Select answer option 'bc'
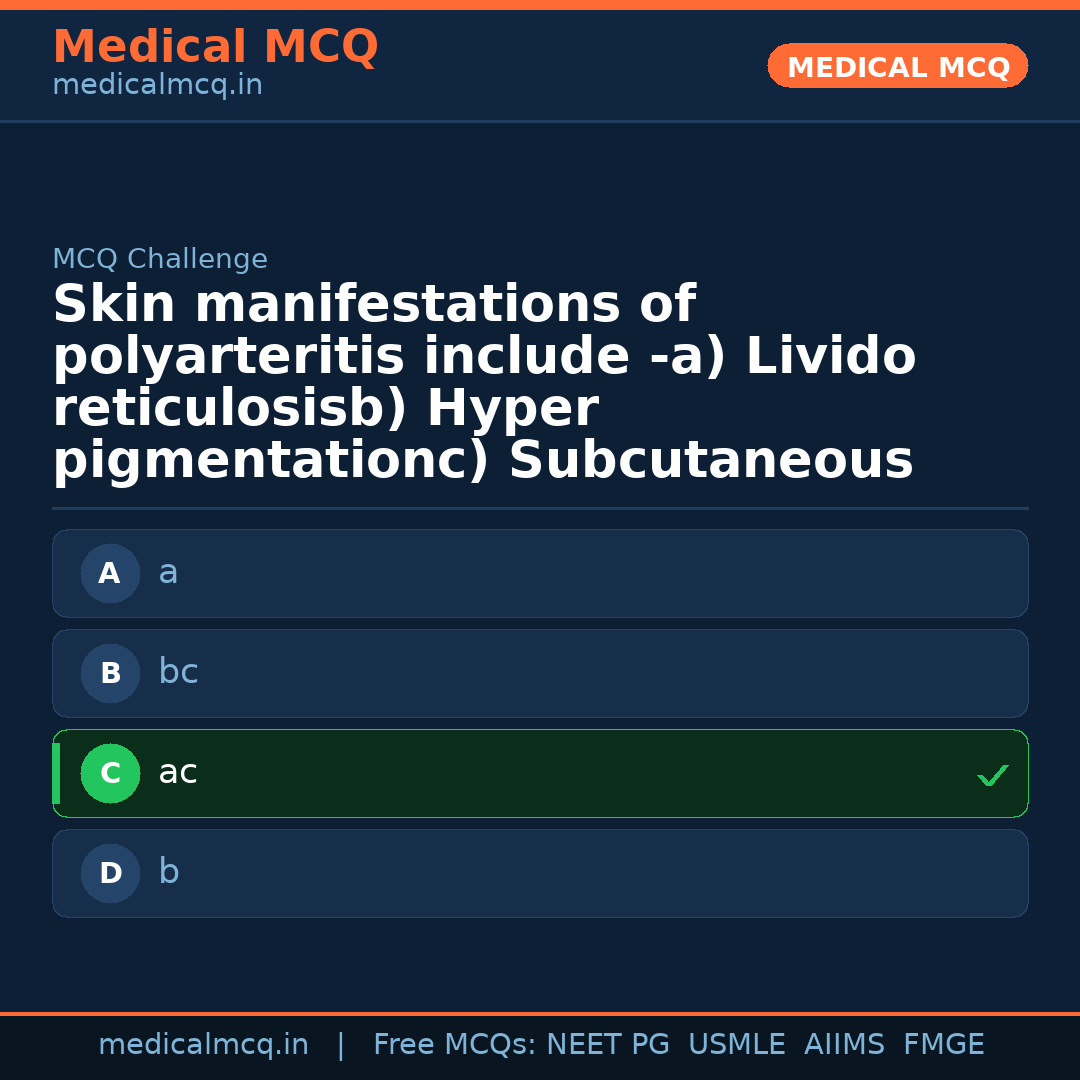Image resolution: width=1080 pixels, height=1080 pixels. tap(540, 674)
